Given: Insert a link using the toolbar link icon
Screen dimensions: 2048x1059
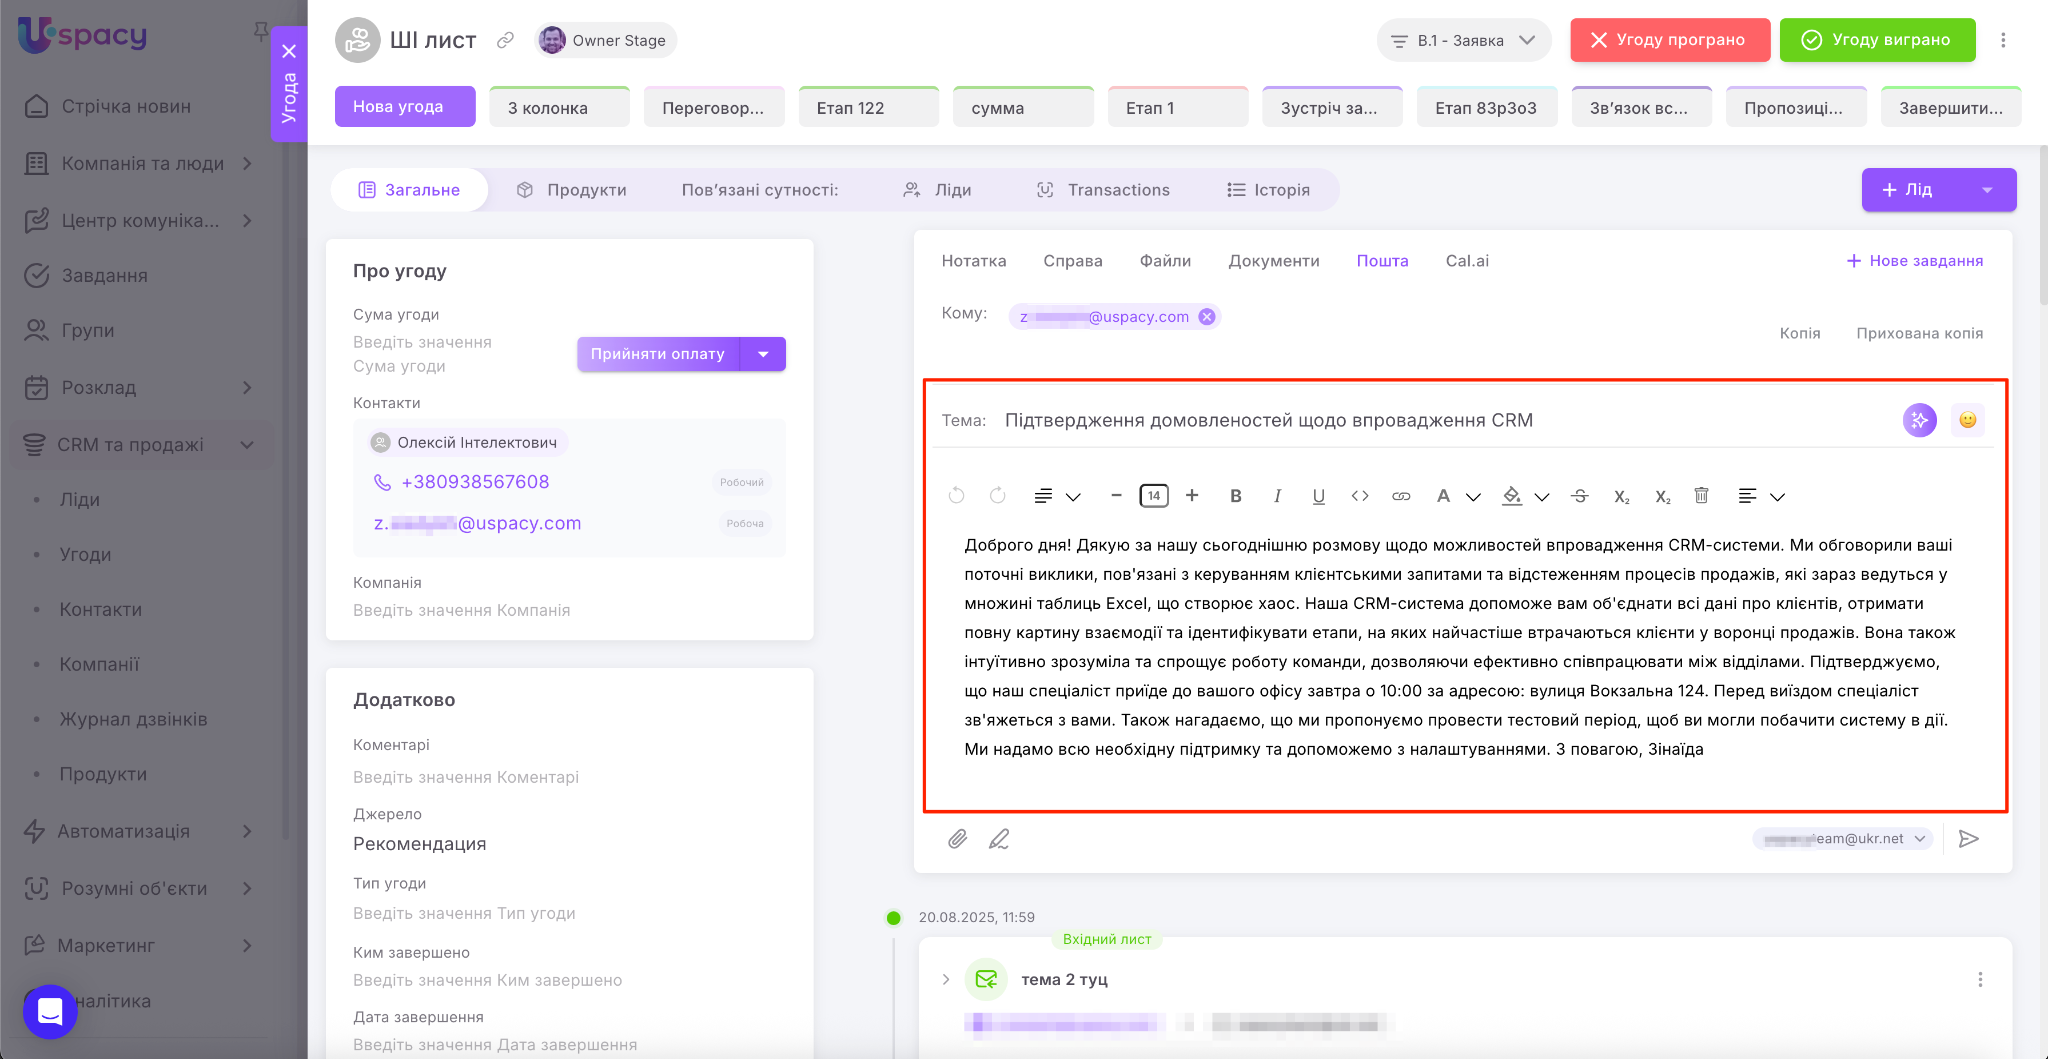Looking at the screenshot, I should 1401,496.
